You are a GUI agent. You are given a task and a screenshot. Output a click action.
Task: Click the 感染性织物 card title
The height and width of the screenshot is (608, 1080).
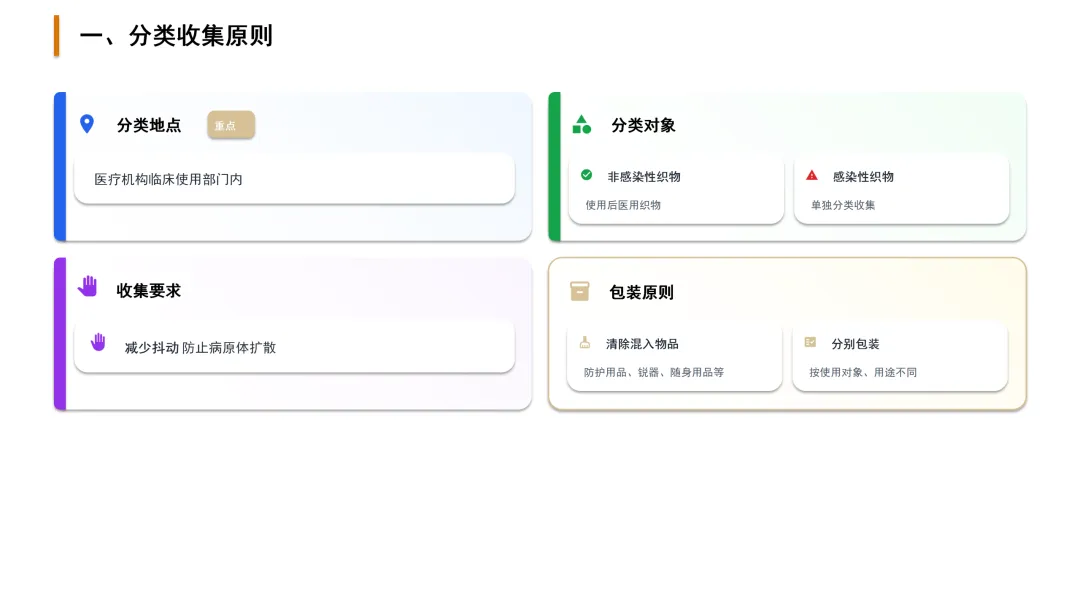pos(863,176)
